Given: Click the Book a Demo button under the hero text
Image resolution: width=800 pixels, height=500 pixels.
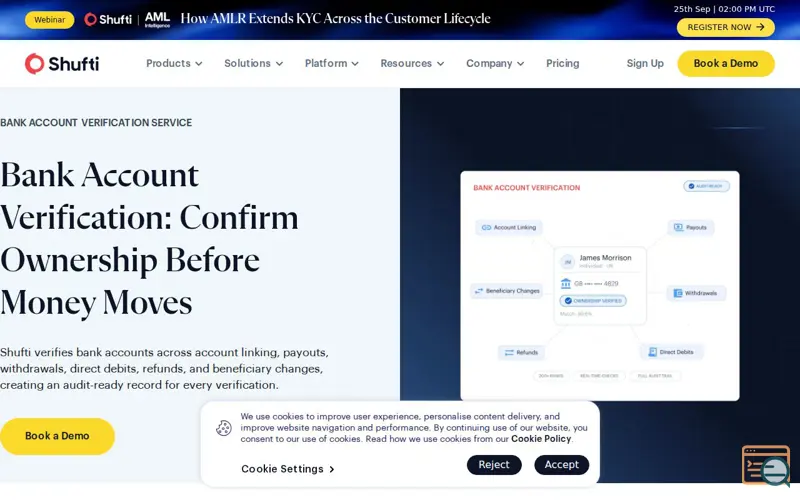Looking at the screenshot, I should 57,436.
